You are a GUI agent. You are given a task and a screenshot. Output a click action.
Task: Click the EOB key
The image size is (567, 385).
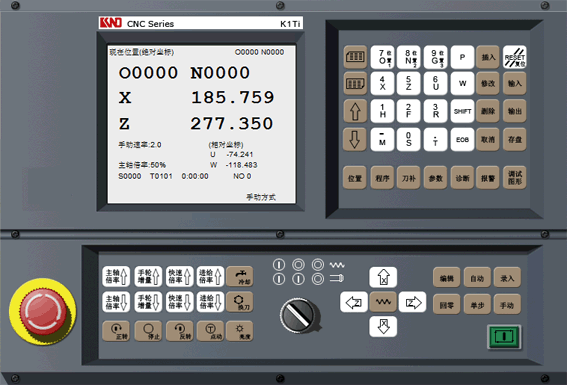pyautogui.click(x=462, y=140)
